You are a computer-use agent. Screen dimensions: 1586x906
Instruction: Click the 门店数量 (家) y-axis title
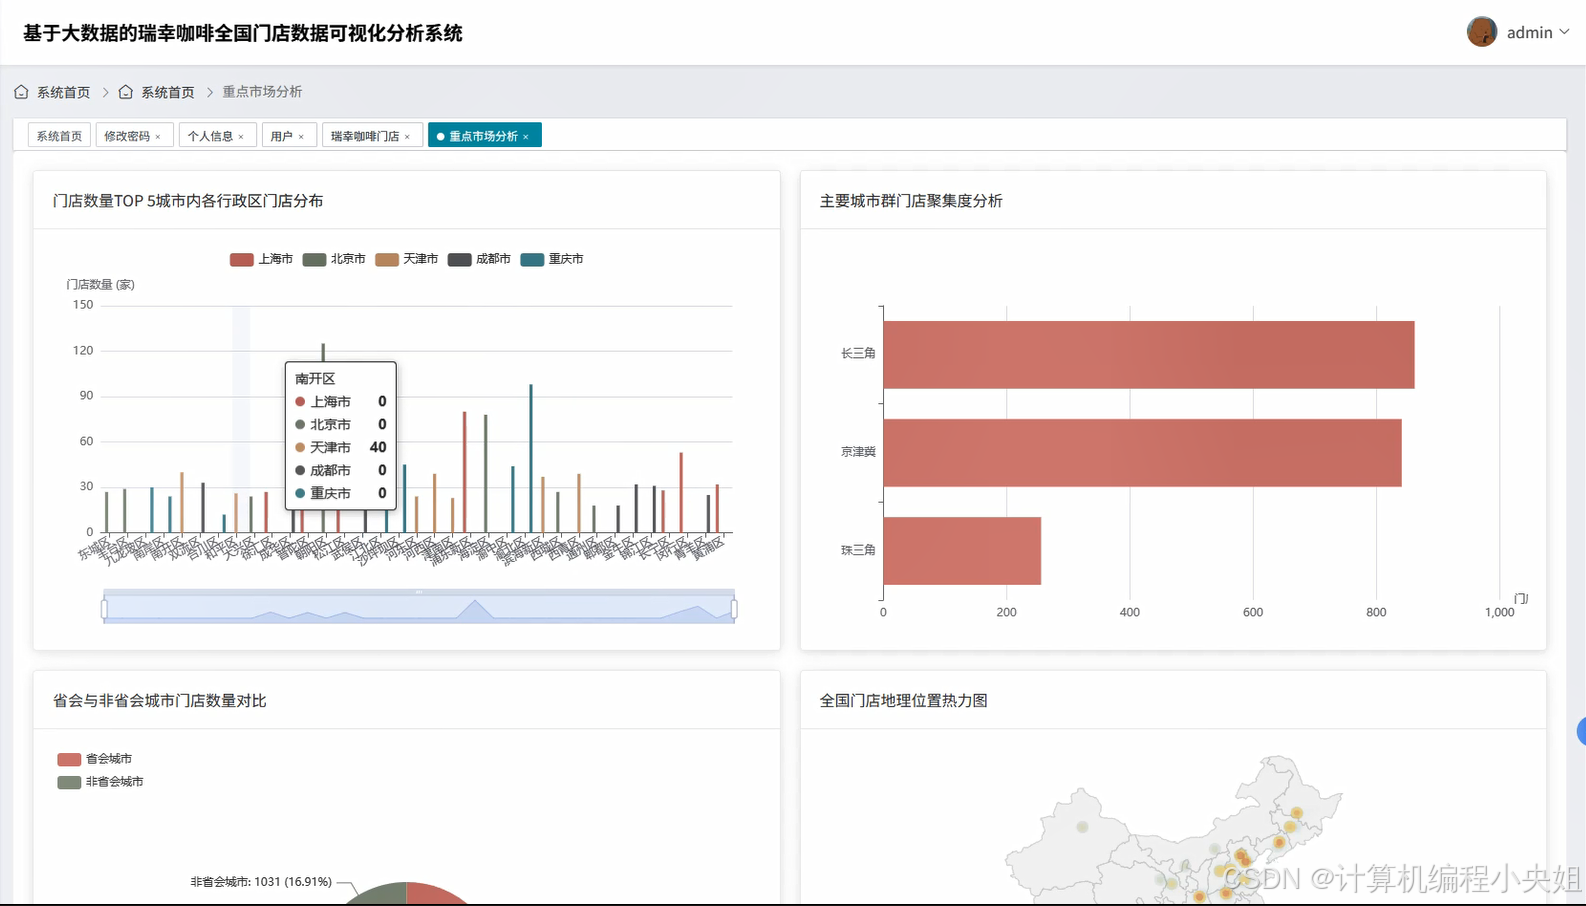pos(101,285)
